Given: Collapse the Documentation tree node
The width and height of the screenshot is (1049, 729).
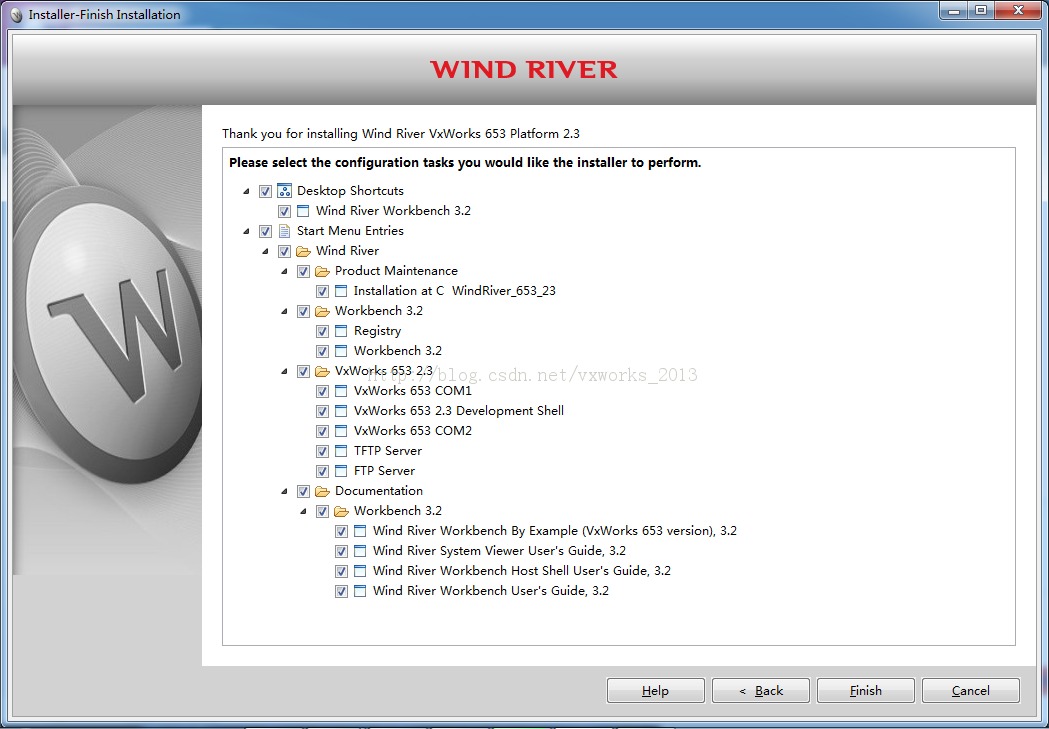Looking at the screenshot, I should [x=284, y=492].
